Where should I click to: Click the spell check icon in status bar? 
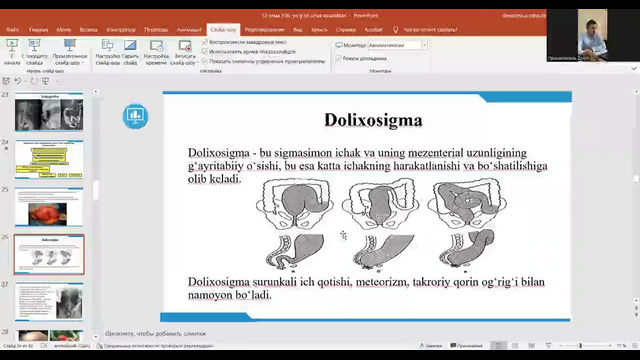point(44,346)
